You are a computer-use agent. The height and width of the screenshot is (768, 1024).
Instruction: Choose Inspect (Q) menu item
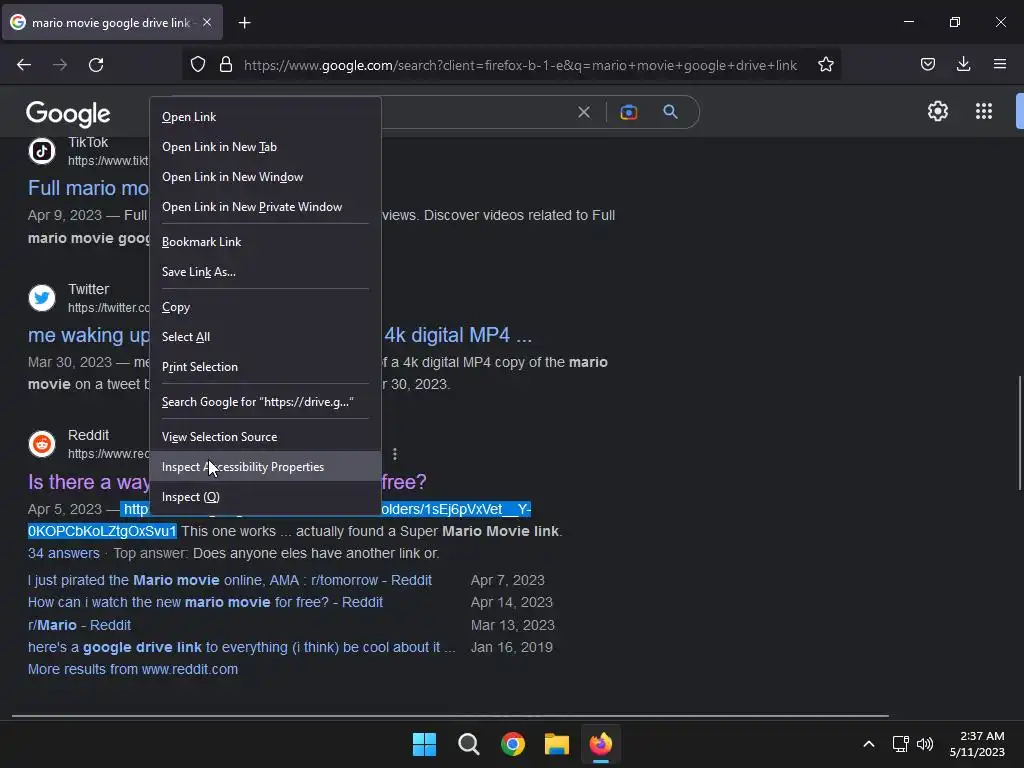pos(265,497)
